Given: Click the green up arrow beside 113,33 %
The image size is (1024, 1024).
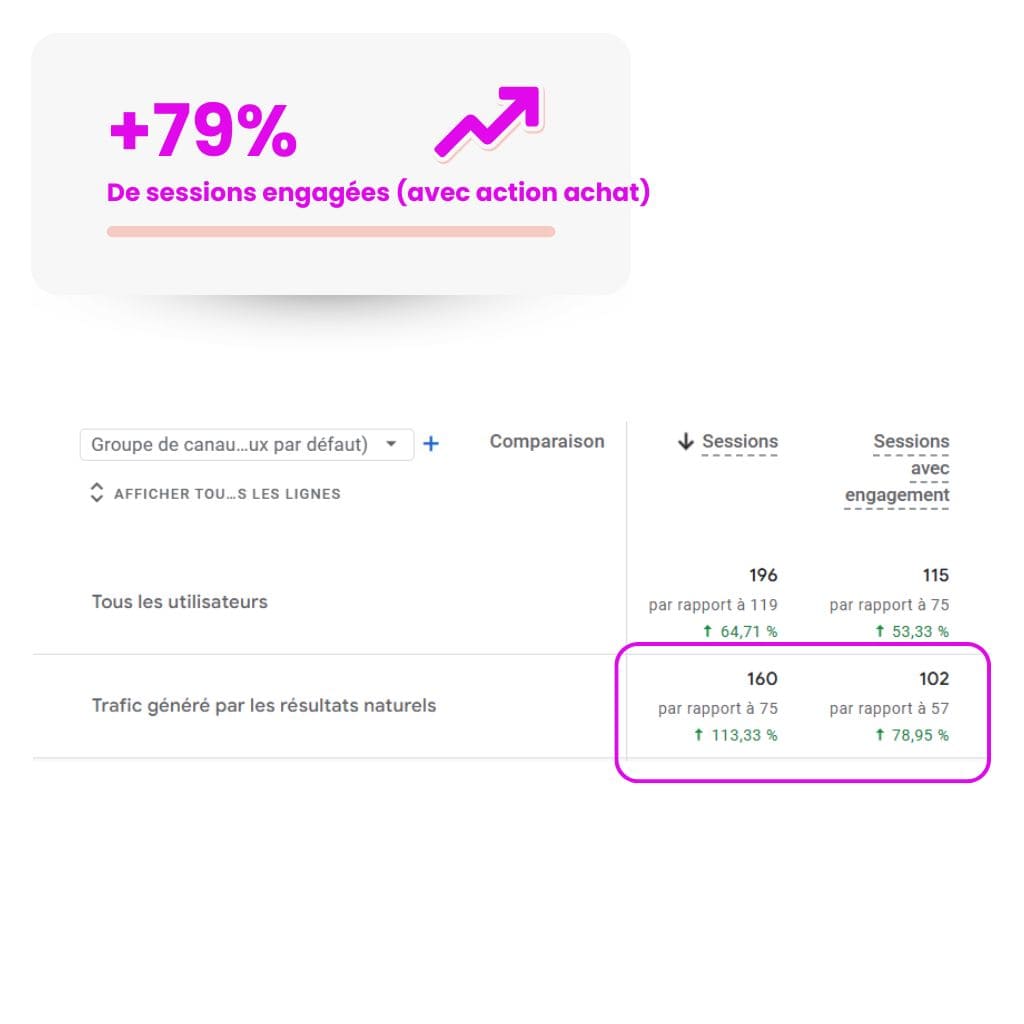Looking at the screenshot, I should [697, 735].
